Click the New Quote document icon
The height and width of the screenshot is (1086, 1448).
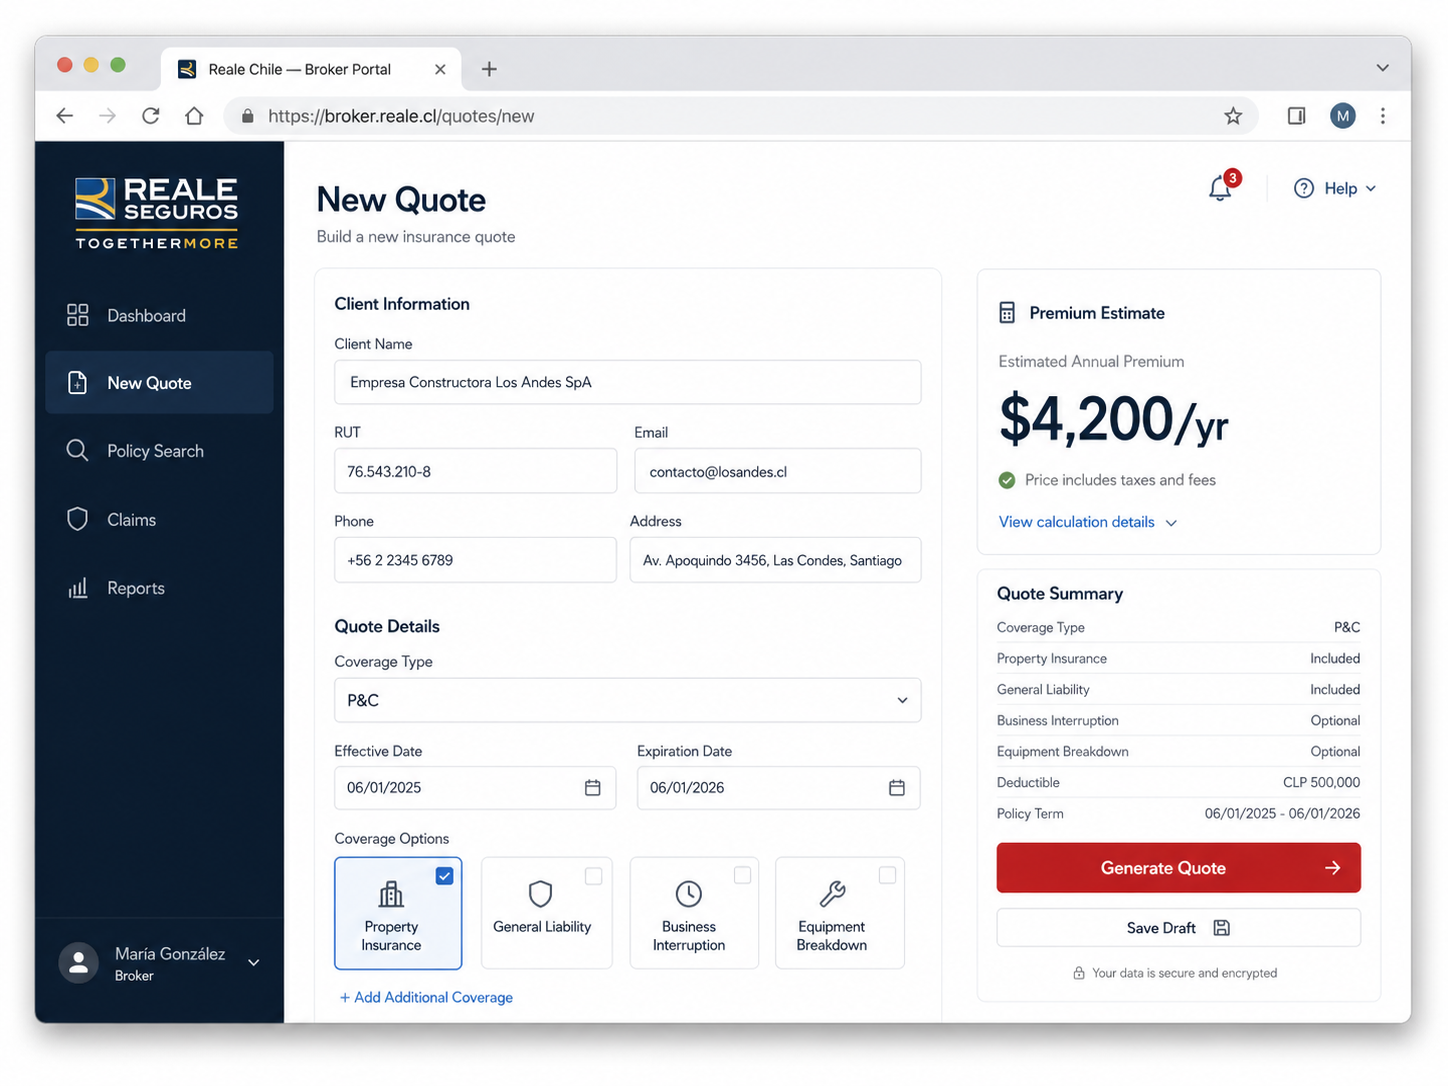point(78,383)
